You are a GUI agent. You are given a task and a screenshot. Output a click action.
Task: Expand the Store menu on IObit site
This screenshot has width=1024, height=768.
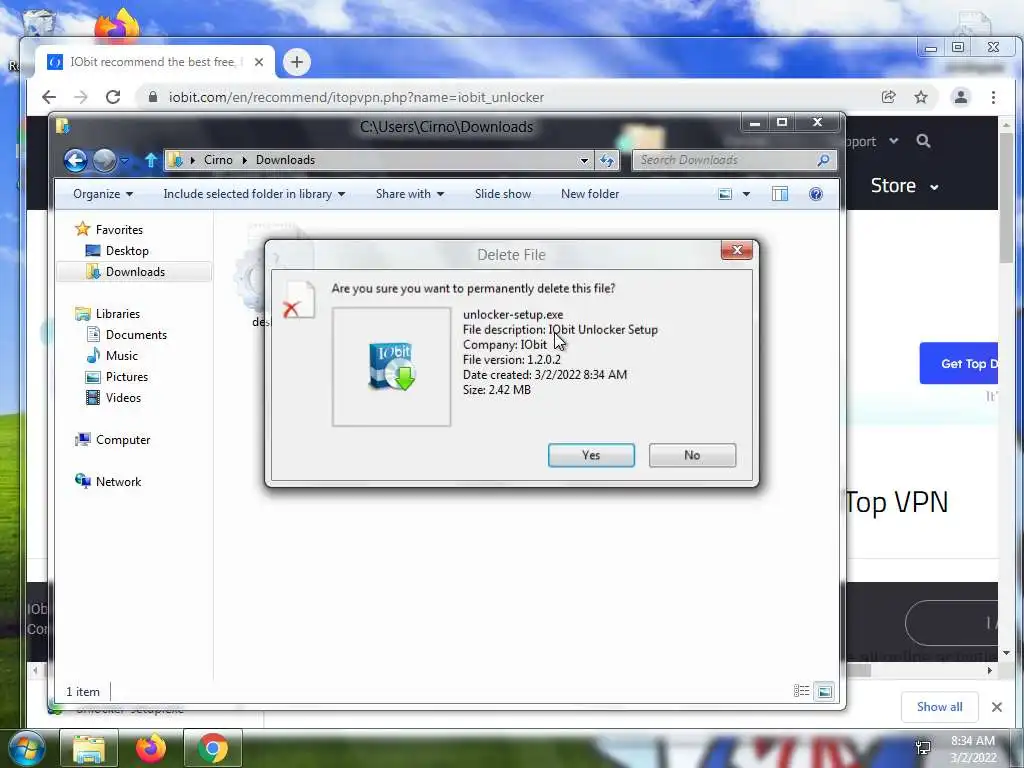click(904, 185)
